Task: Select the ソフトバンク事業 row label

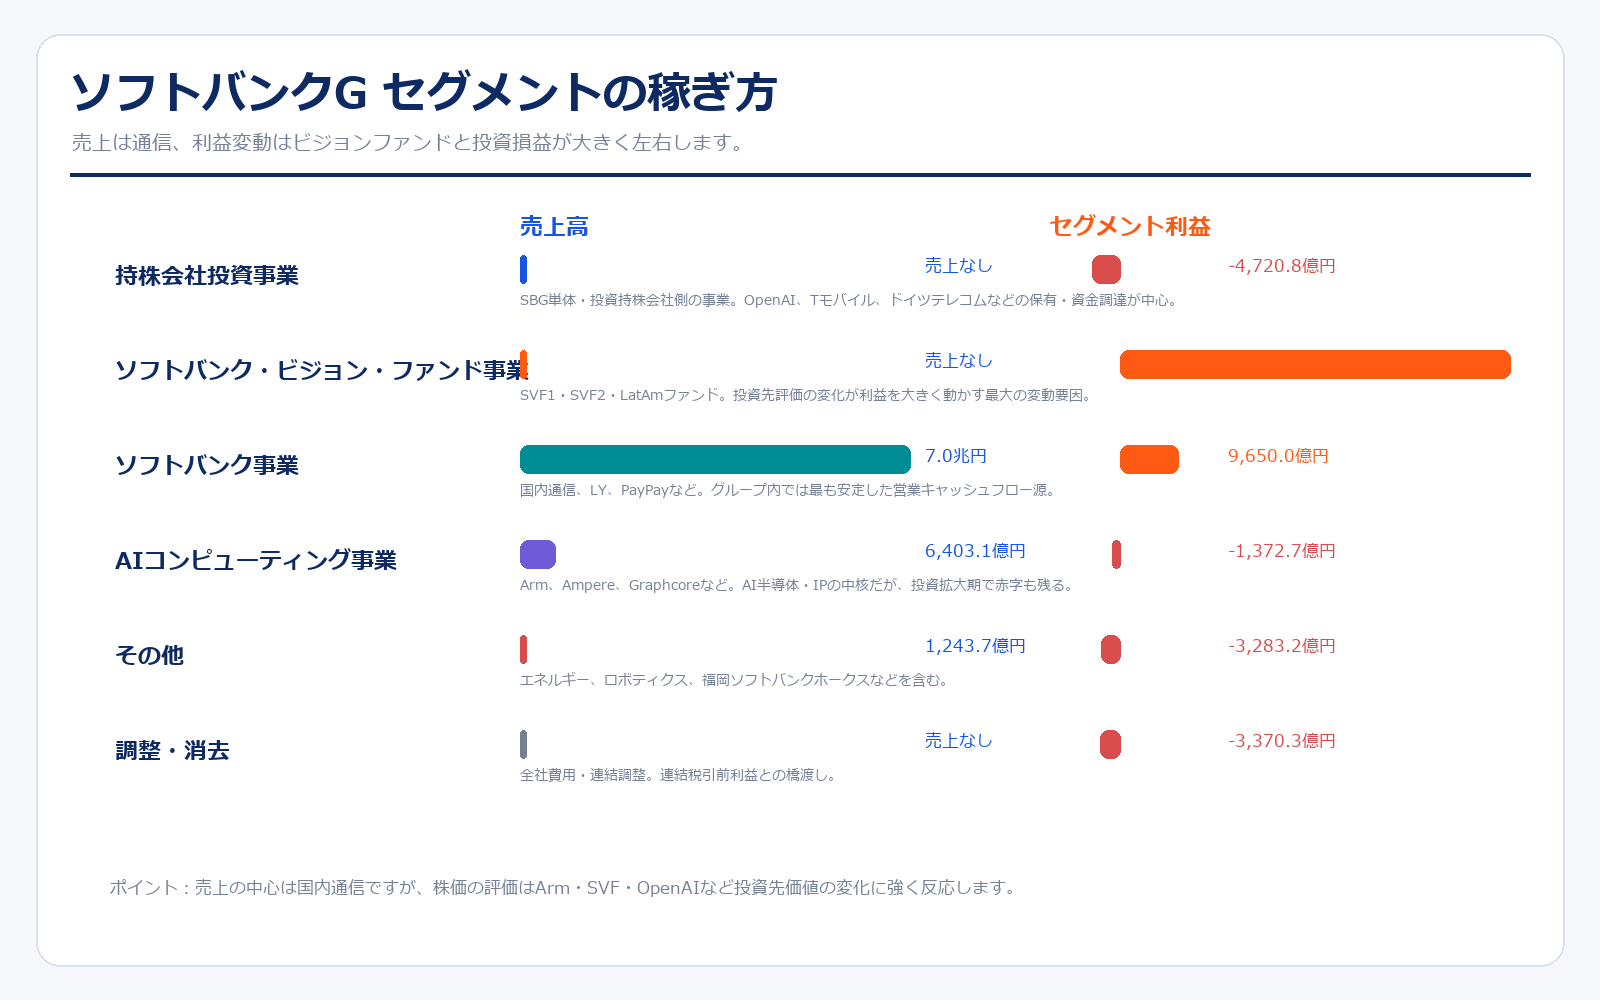Action: [x=207, y=465]
